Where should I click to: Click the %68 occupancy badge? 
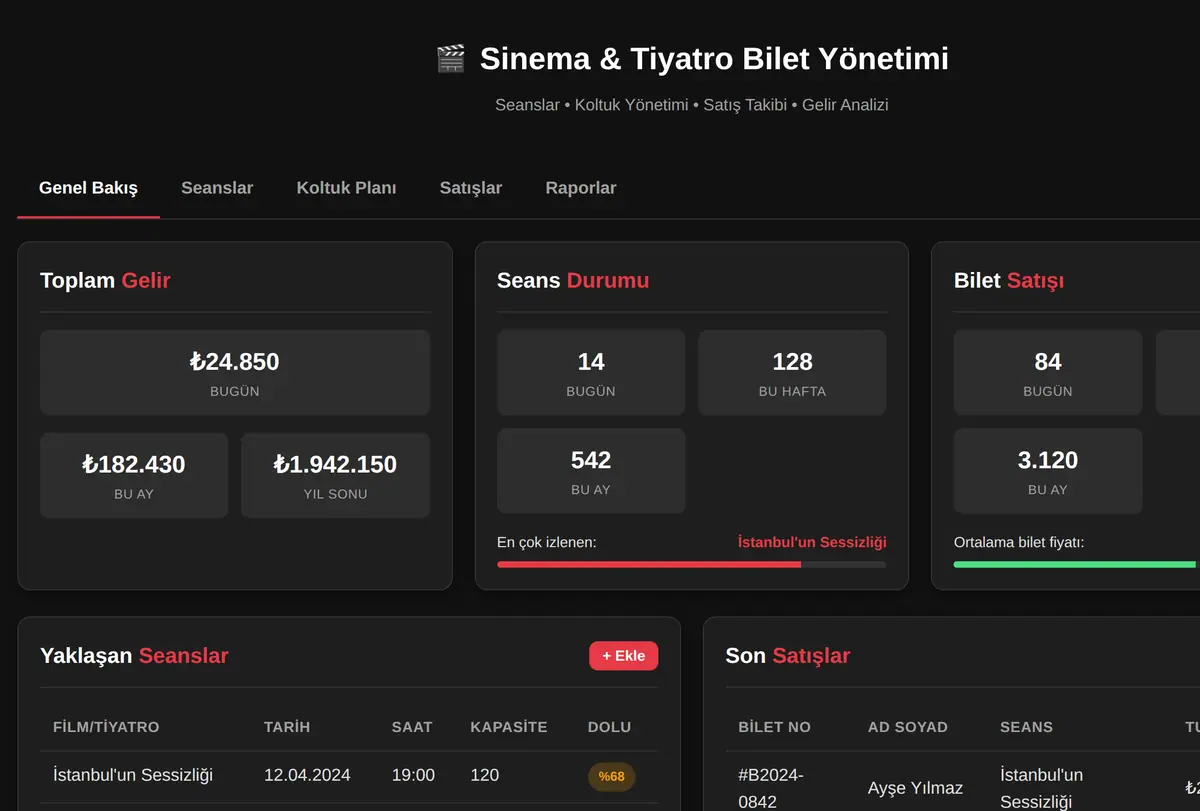point(611,777)
